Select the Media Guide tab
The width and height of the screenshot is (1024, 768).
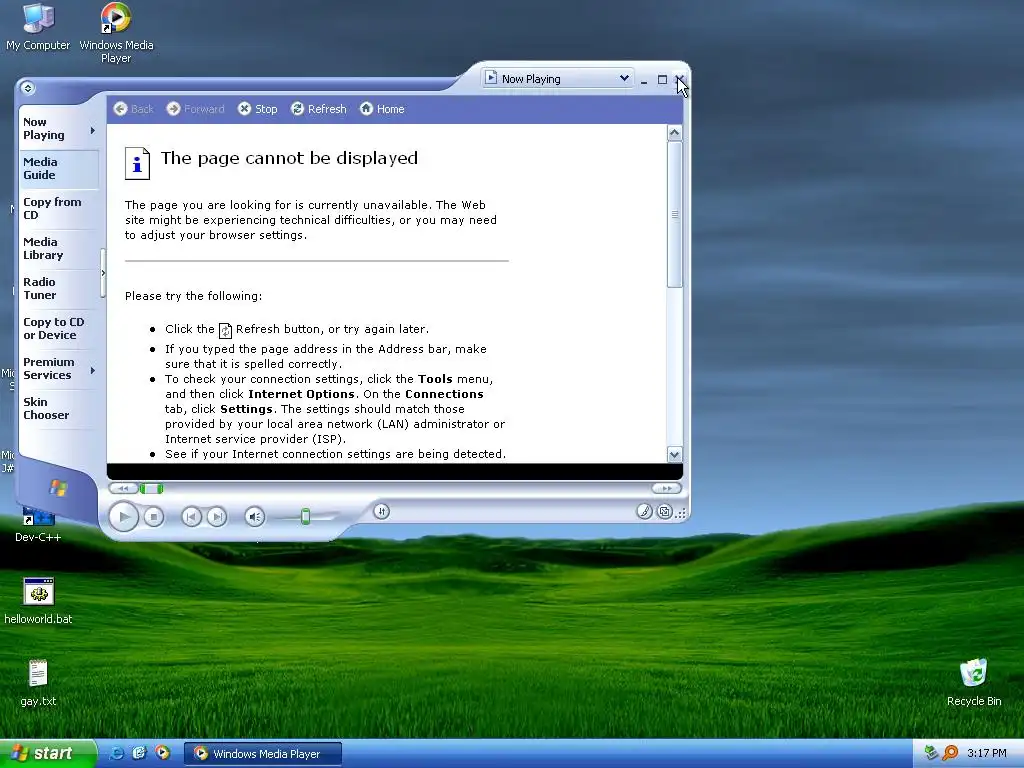(x=59, y=168)
